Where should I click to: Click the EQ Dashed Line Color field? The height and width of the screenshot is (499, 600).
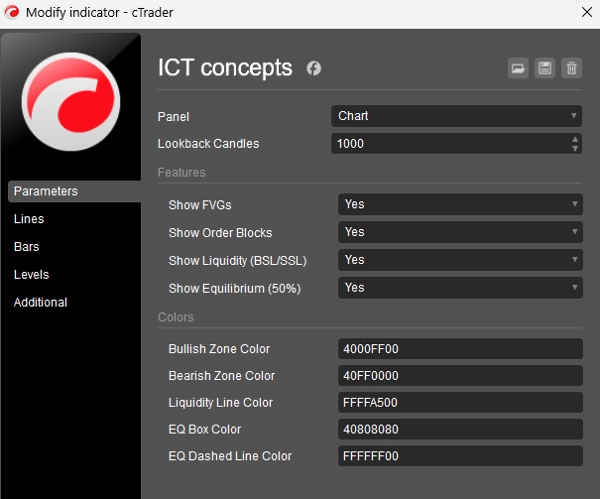click(x=460, y=456)
